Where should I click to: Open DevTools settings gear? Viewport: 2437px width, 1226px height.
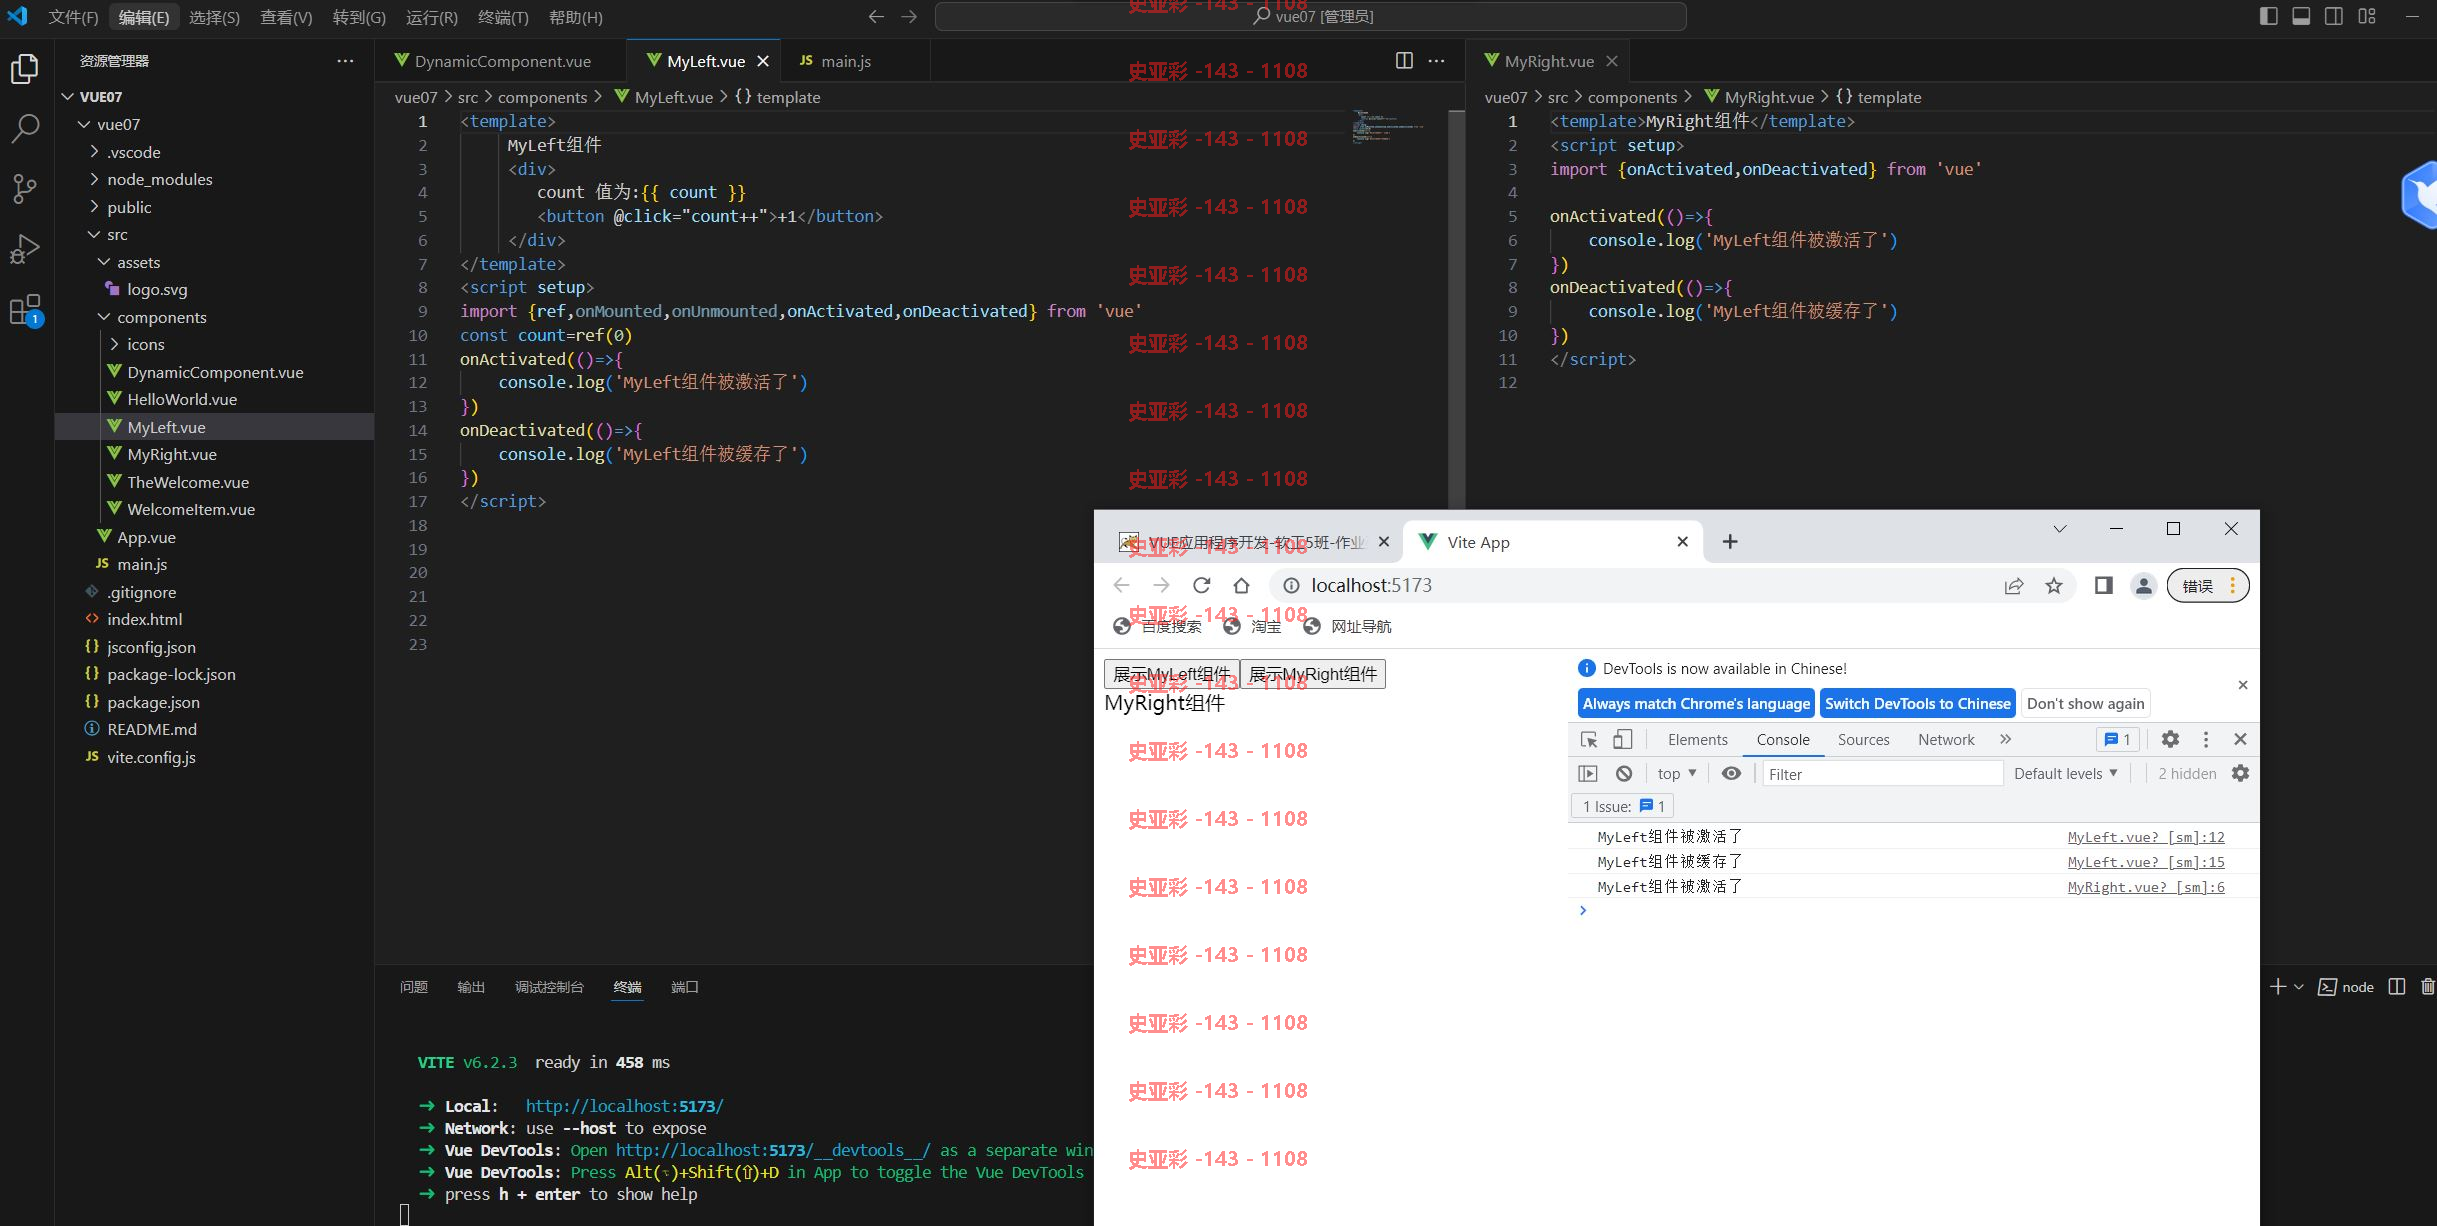2170,739
